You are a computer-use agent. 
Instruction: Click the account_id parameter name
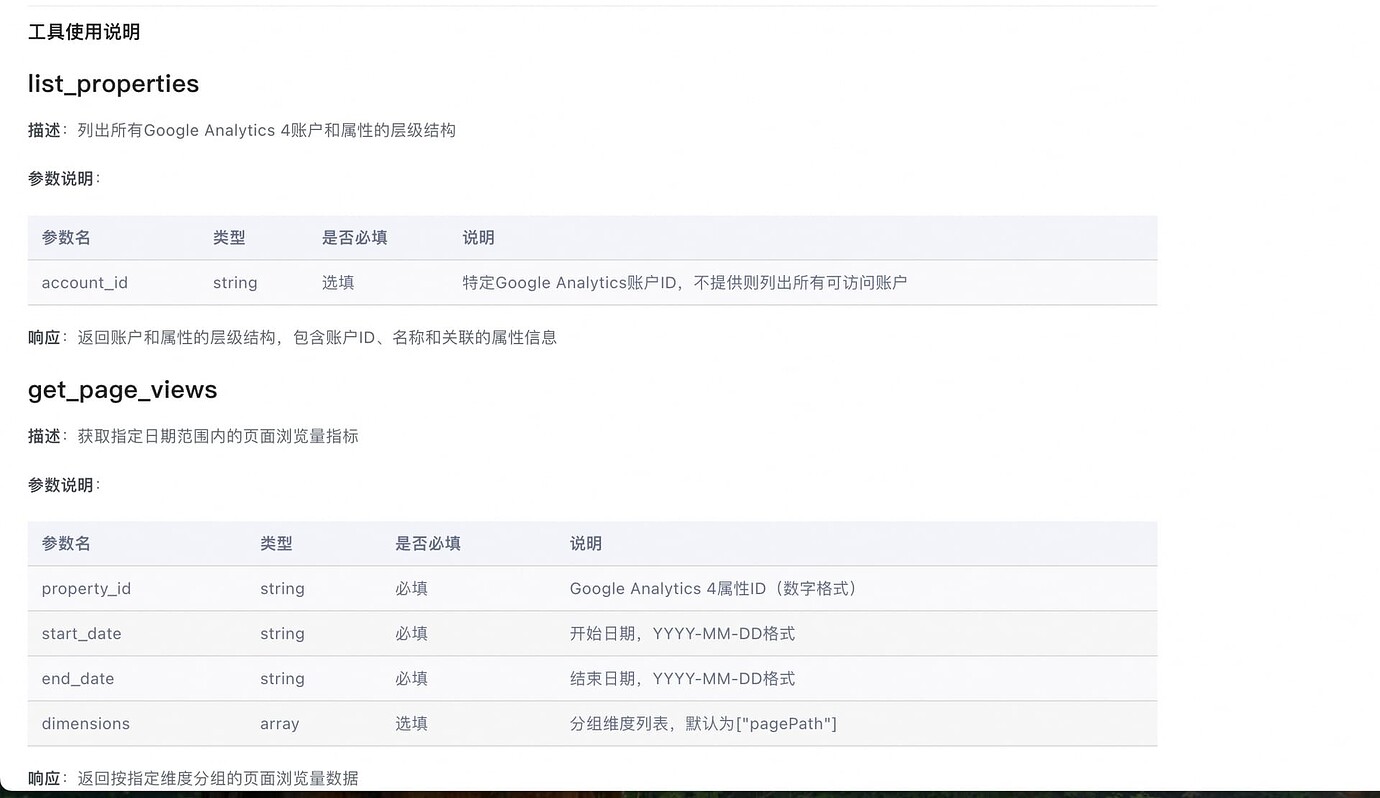(x=84, y=282)
